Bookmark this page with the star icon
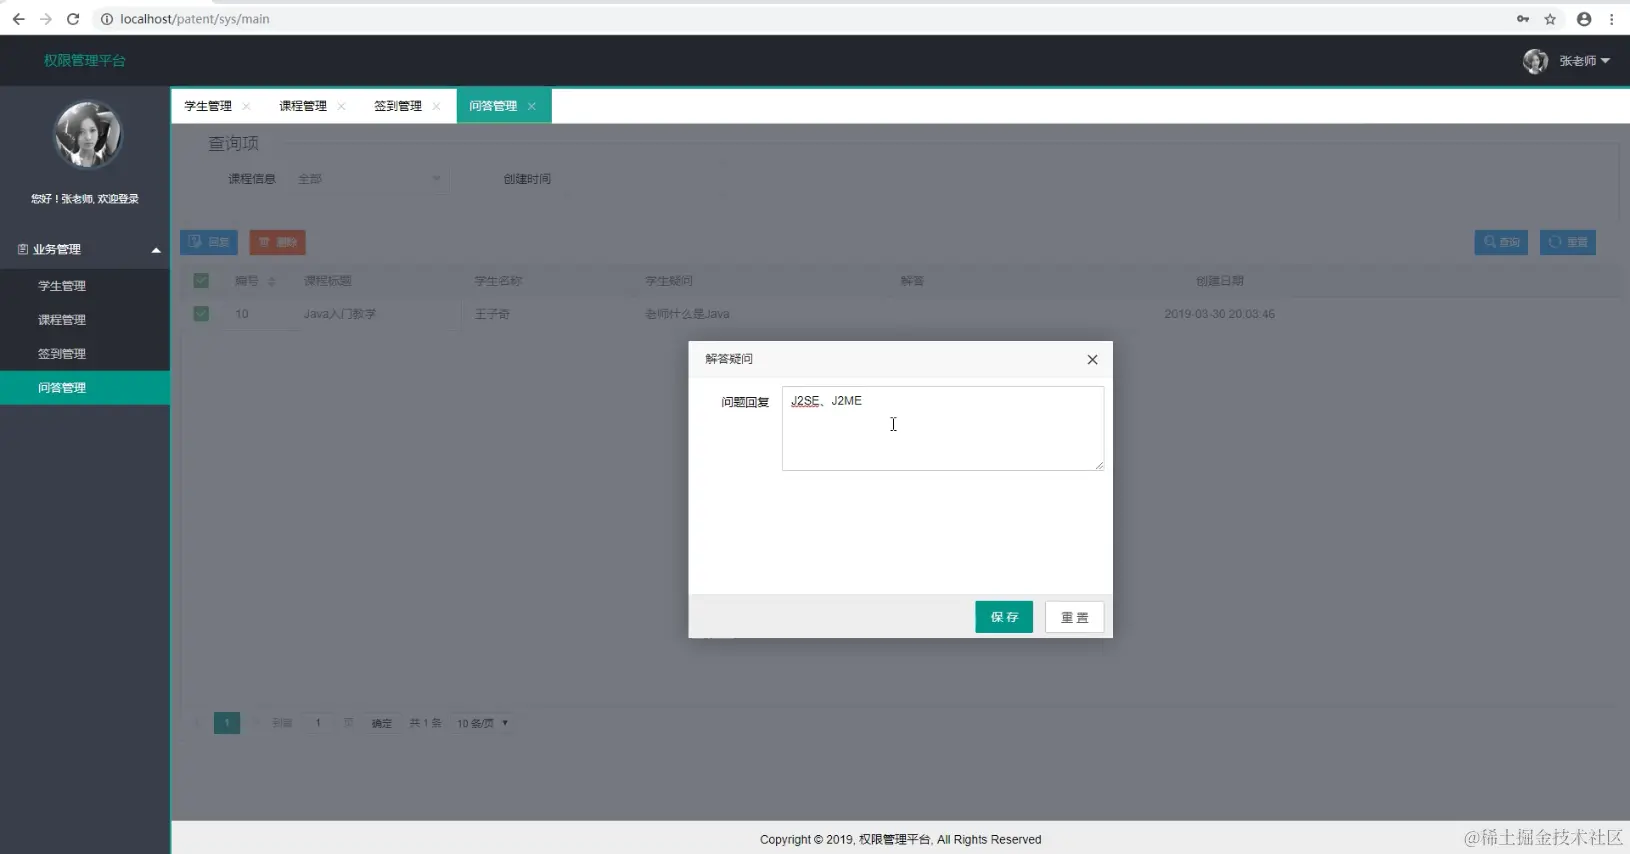Screen dimensions: 1630x854 tap(1550, 19)
